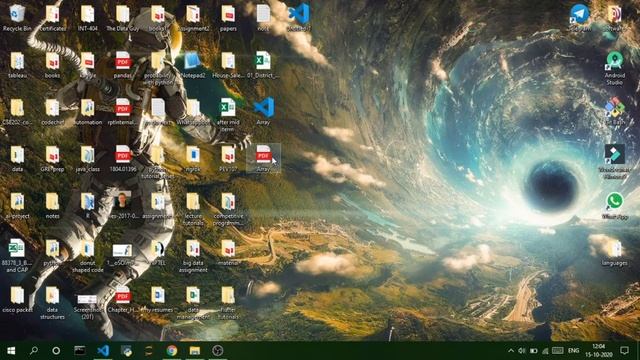This screenshot has width=640, height=360.
Task: Select the codechef folder icon
Action: (x=52, y=112)
